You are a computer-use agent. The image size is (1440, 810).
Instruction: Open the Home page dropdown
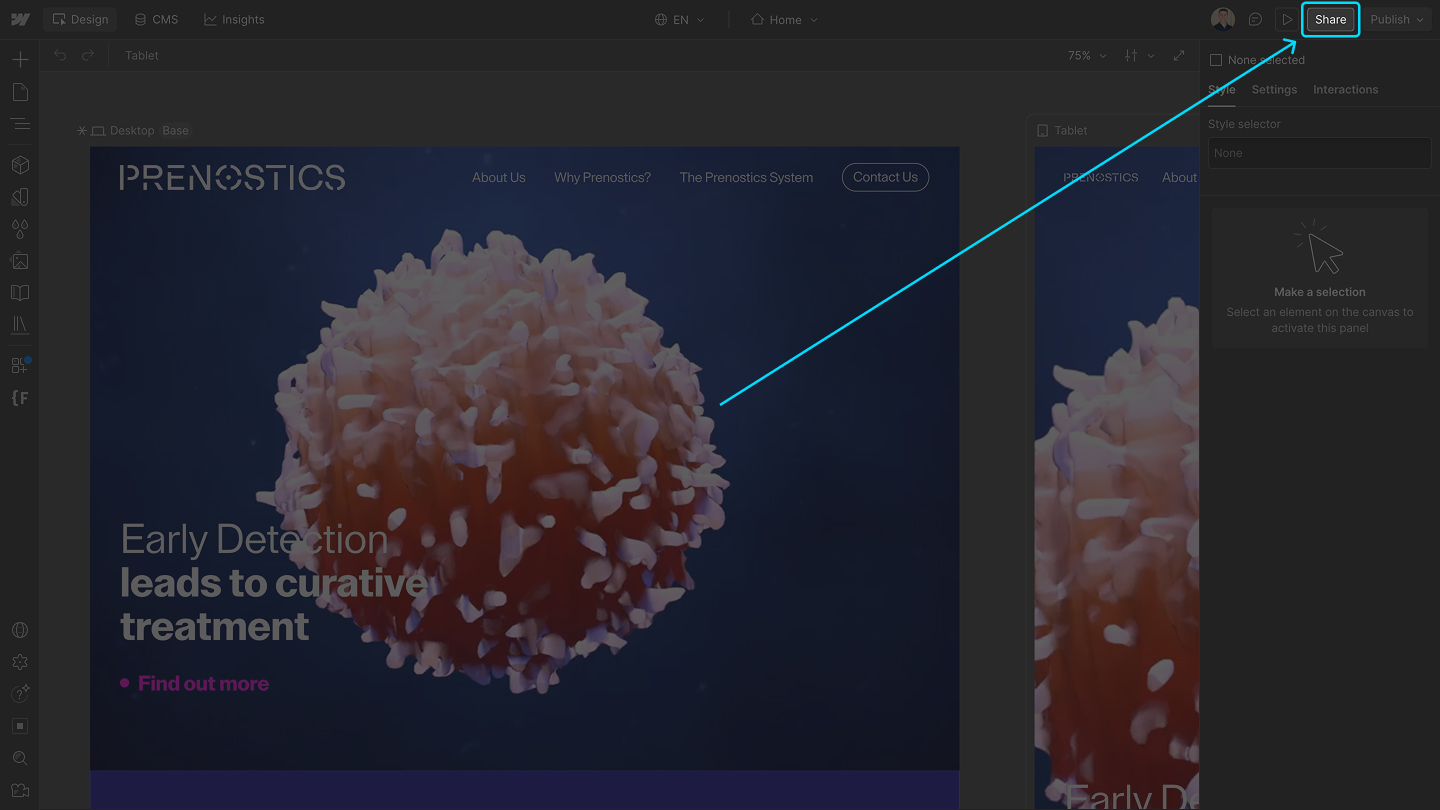click(x=784, y=20)
